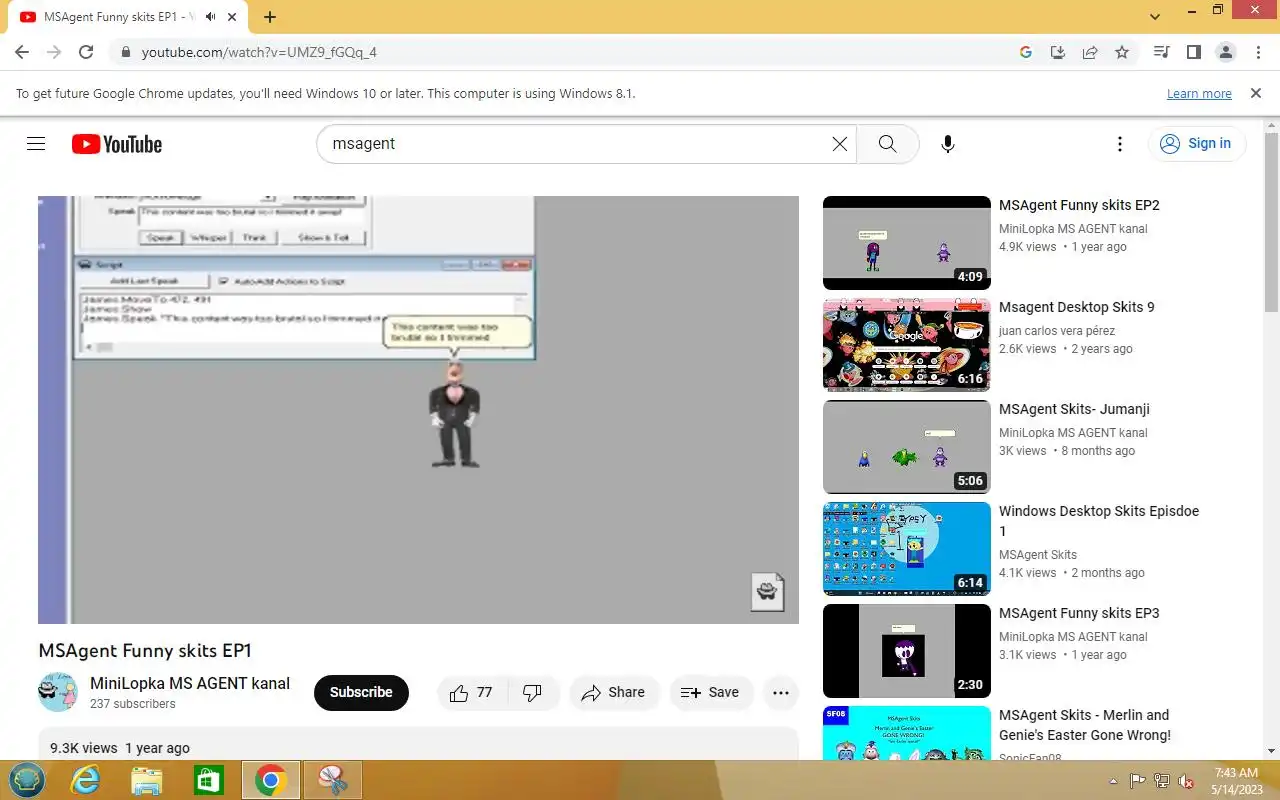The image size is (1280, 800).
Task: Dislike the video with thumbs down
Action: 533,692
